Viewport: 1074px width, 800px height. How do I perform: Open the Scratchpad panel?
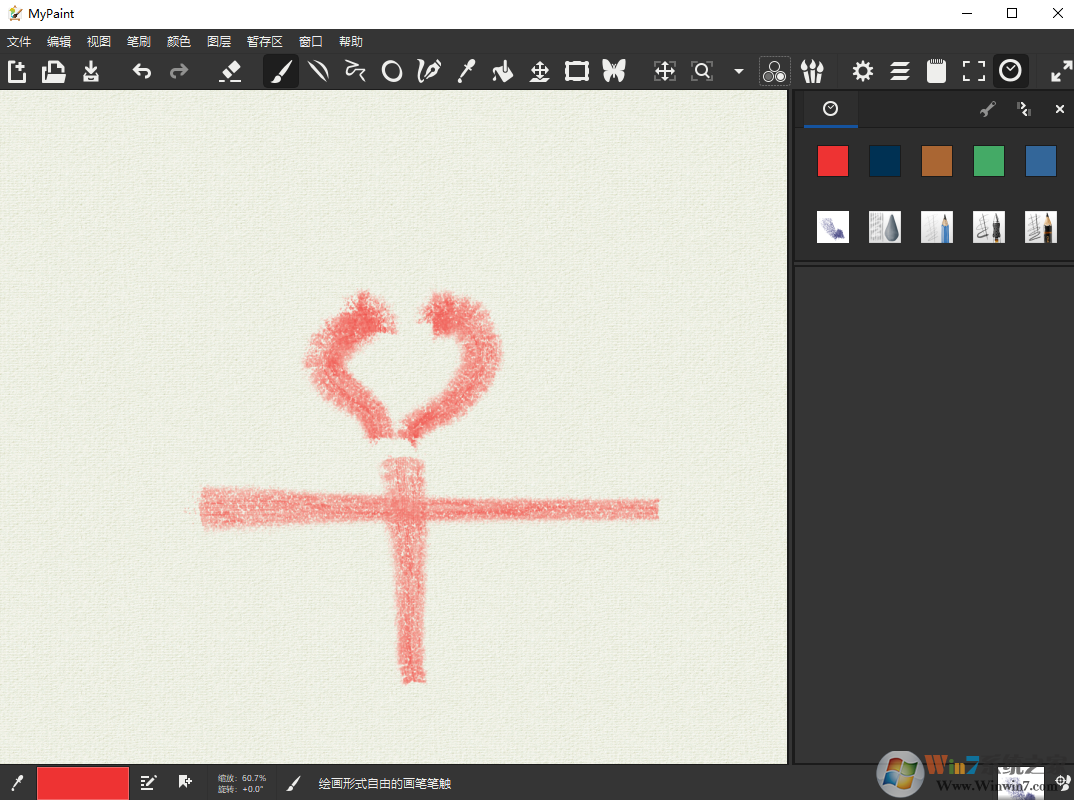point(936,70)
